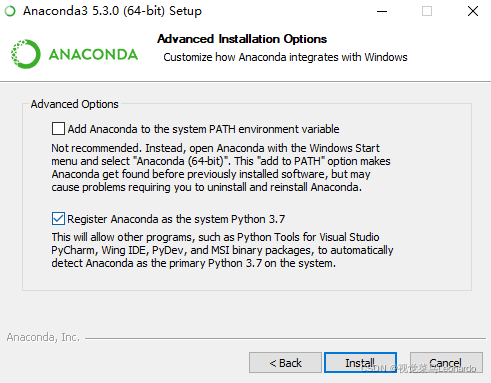Click the Advanced Installation Options heading
Image resolution: width=491 pixels, height=383 pixels.
click(242, 39)
